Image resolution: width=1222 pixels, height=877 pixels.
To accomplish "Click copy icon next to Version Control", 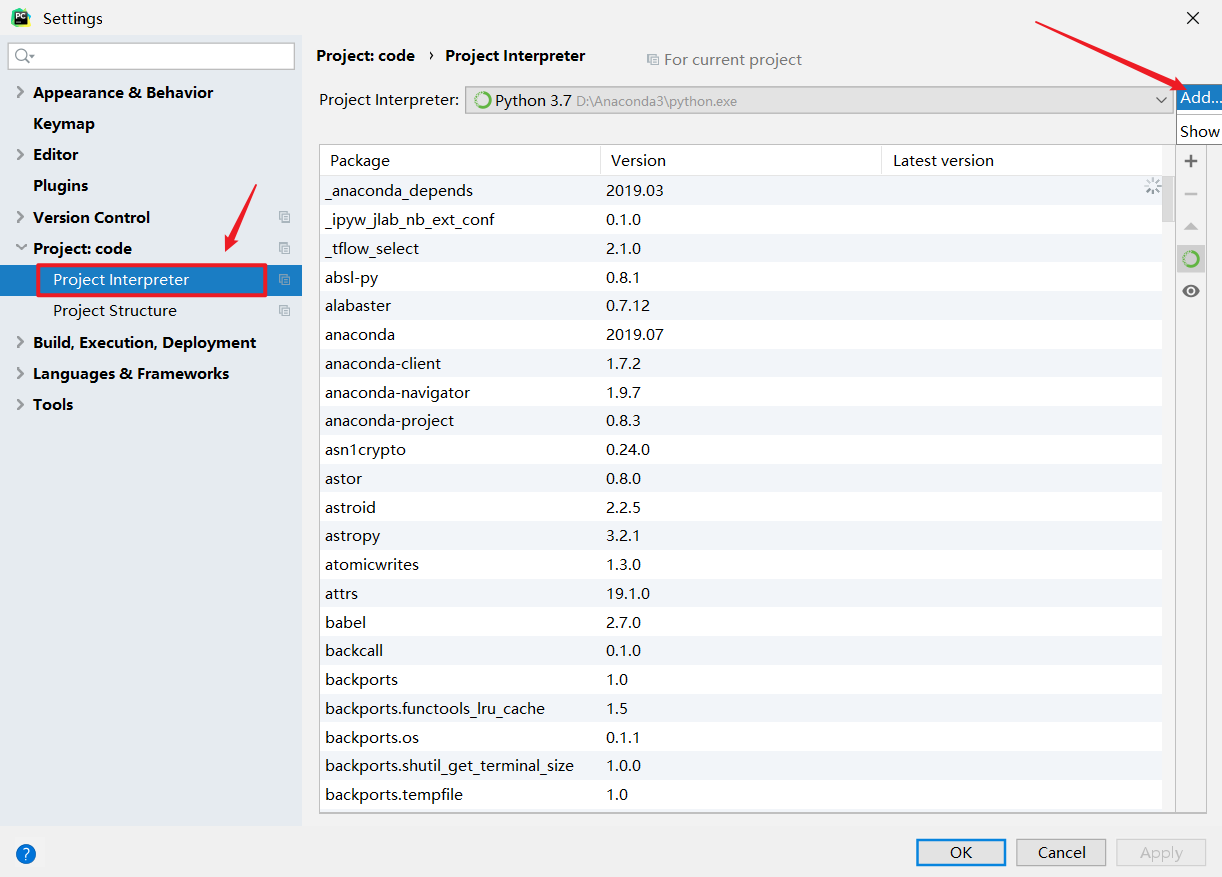I will [284, 217].
